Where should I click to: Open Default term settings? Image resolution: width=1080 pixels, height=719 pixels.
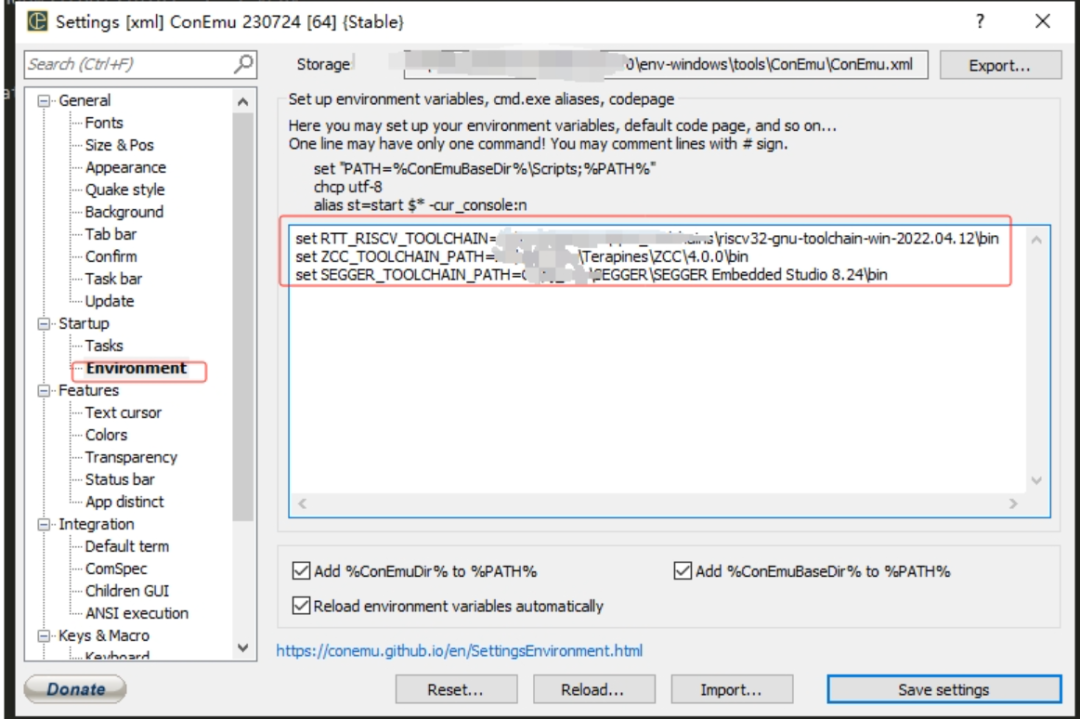pyautogui.click(x=127, y=546)
